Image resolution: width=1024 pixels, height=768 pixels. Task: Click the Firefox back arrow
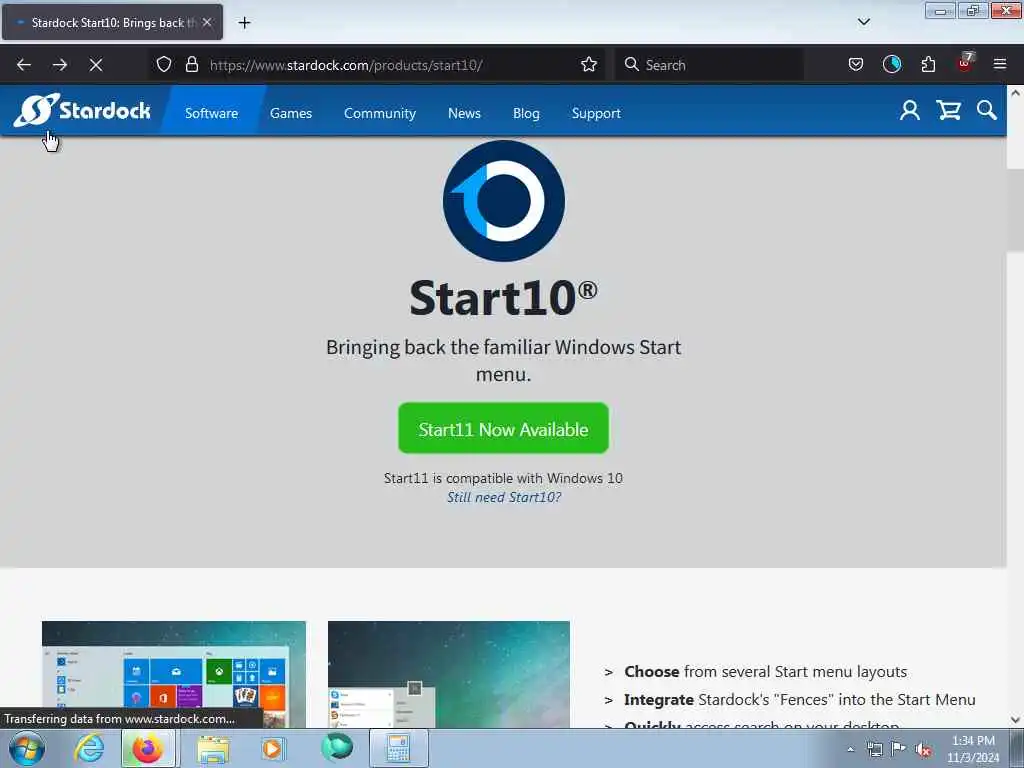tap(24, 65)
